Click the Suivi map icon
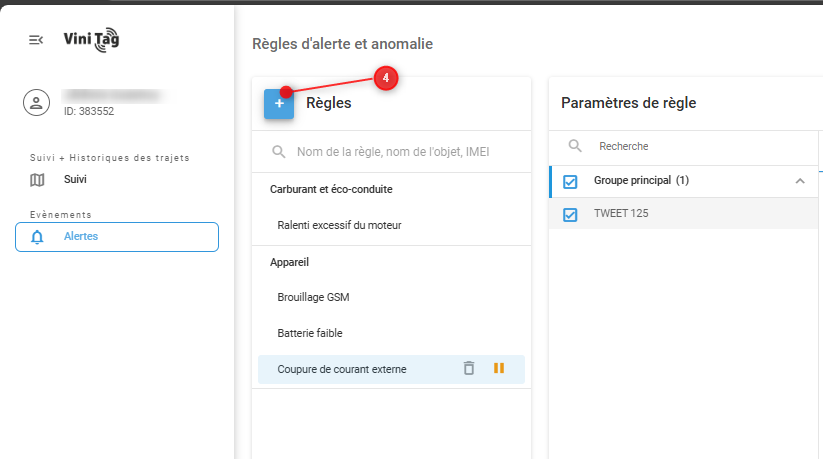 pyautogui.click(x=37, y=180)
